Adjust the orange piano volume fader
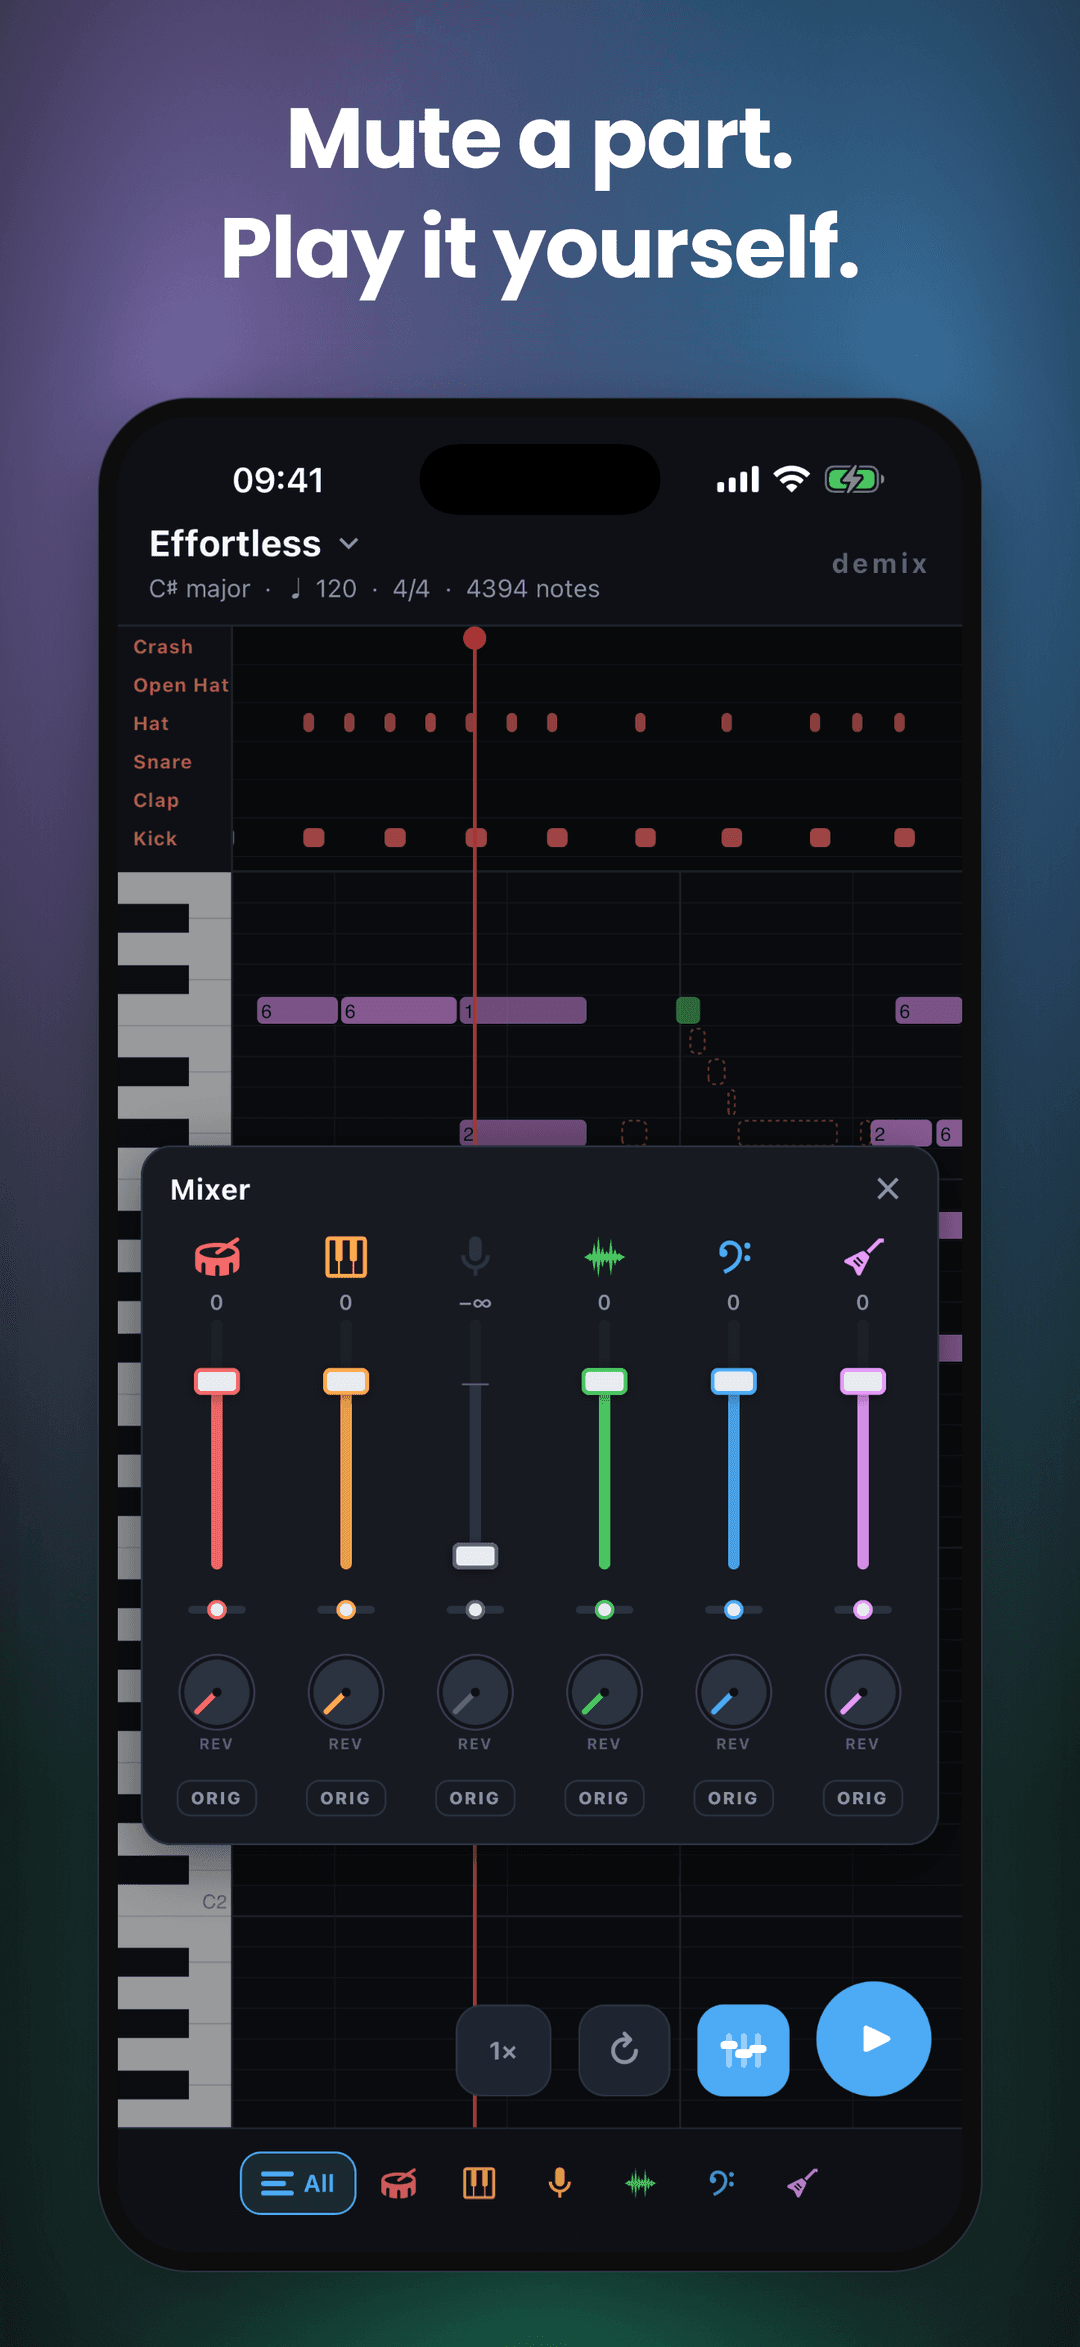 tap(346, 1382)
